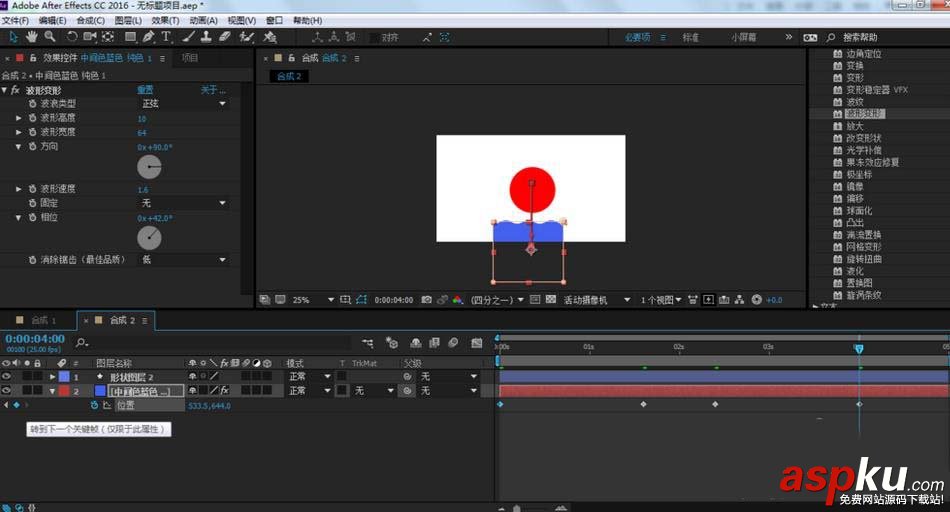The image size is (950, 512).
Task: Open the 25% magnification dropdown
Action: (x=311, y=299)
